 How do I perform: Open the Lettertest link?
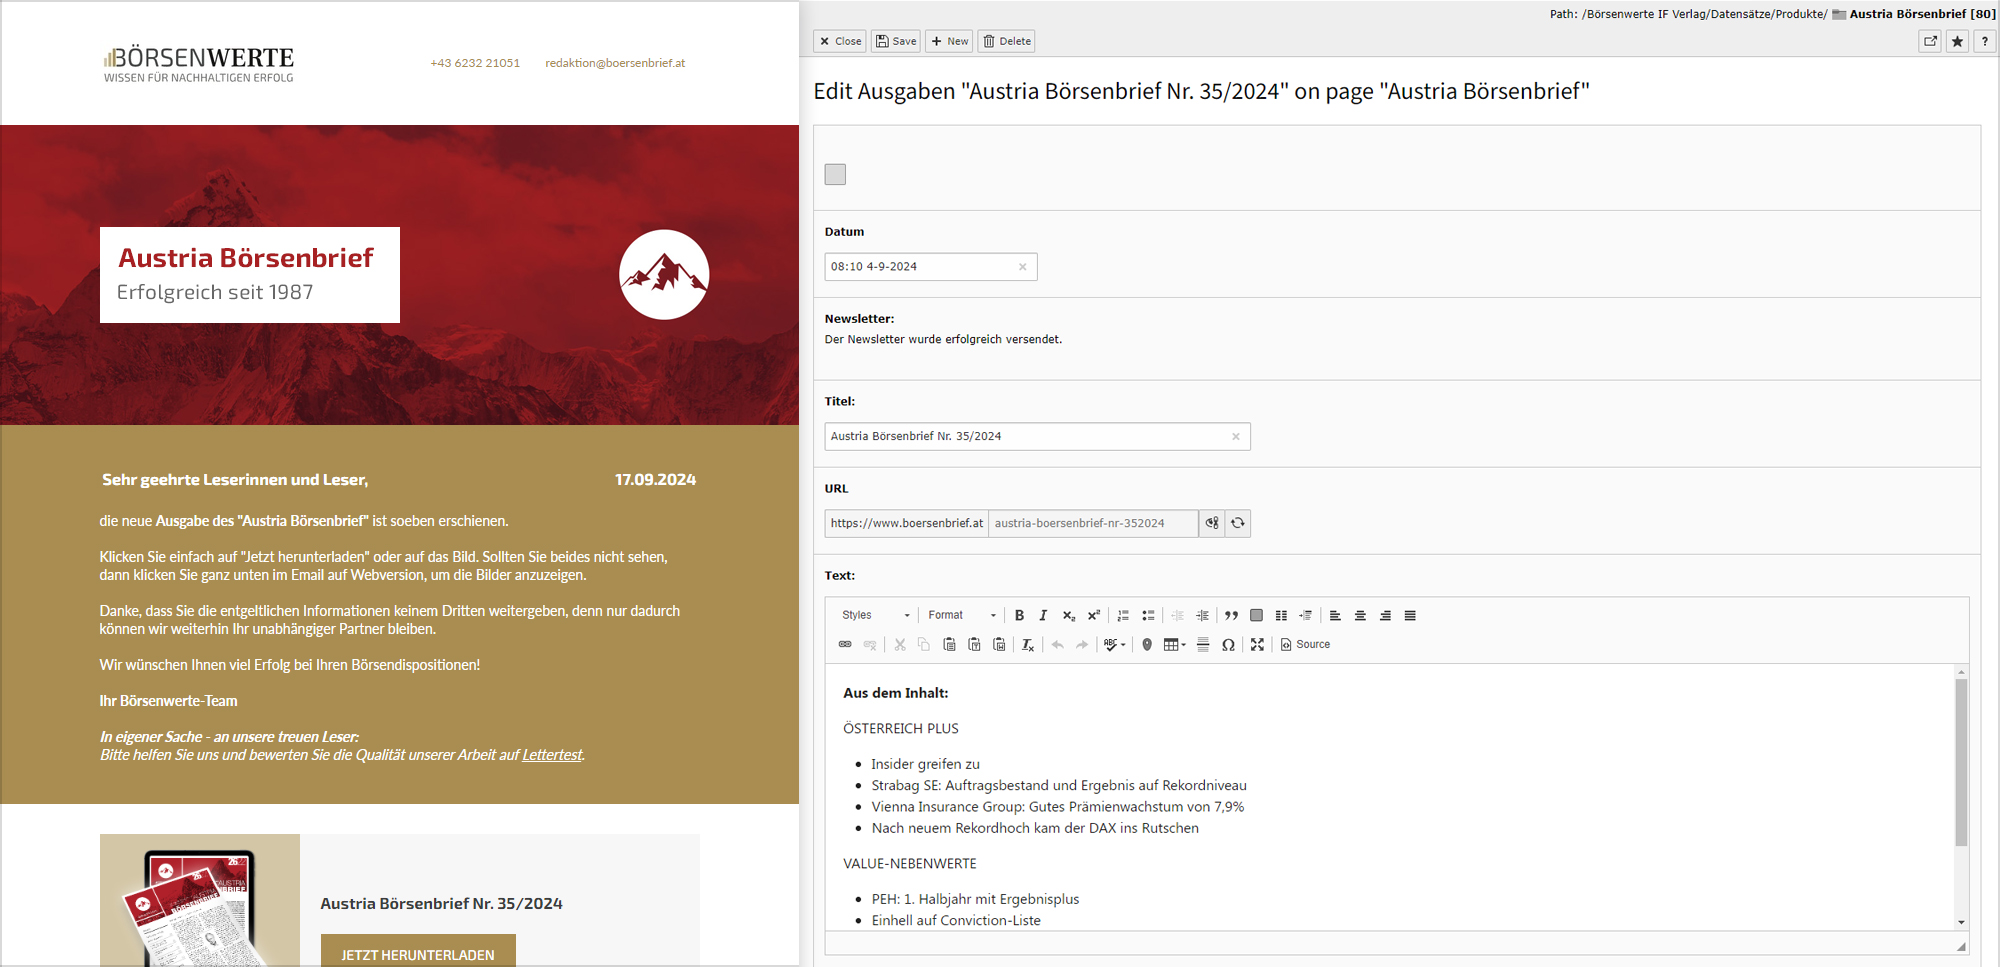552,755
